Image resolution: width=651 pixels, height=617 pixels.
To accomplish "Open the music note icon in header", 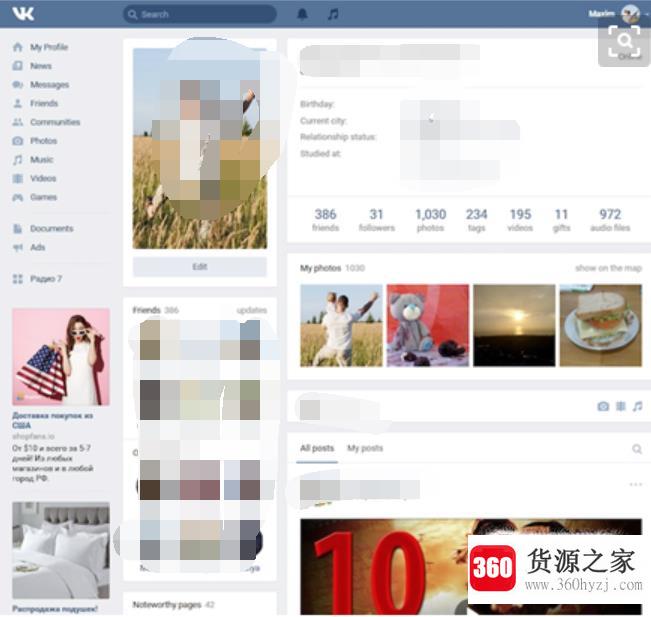I will pos(333,14).
